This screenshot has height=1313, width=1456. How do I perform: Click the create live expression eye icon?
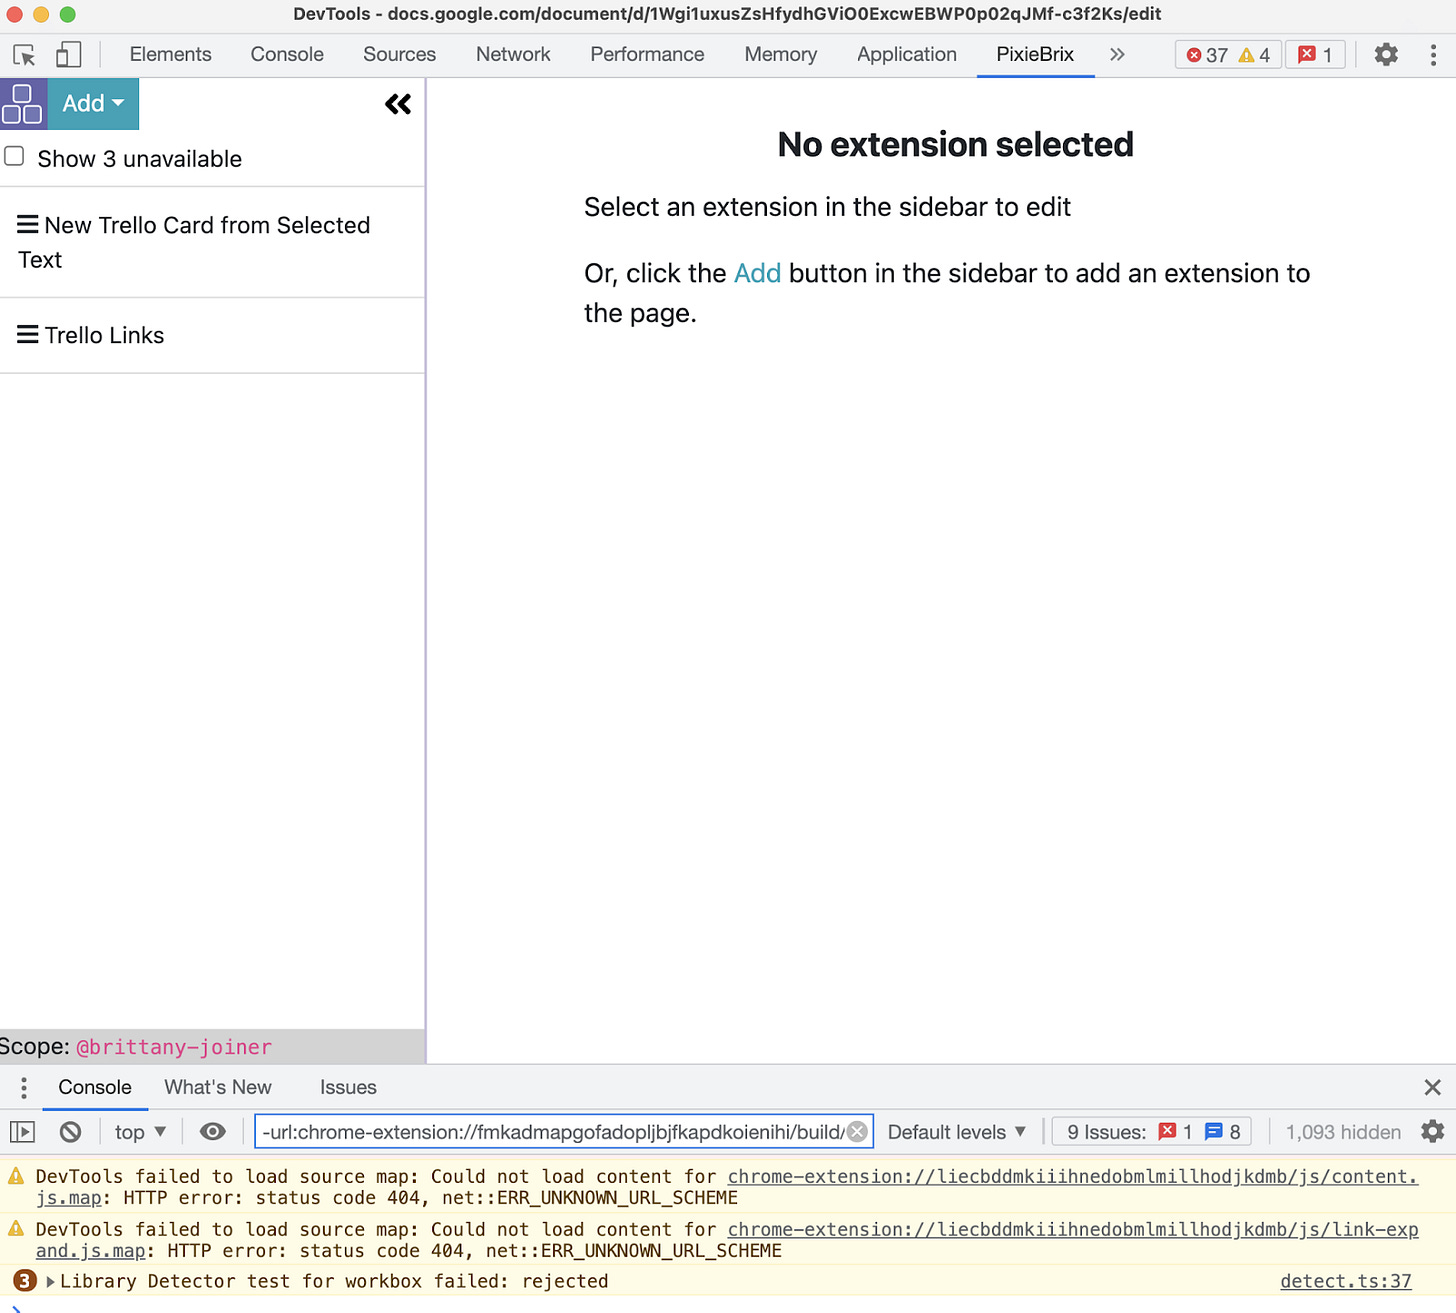tap(212, 1131)
